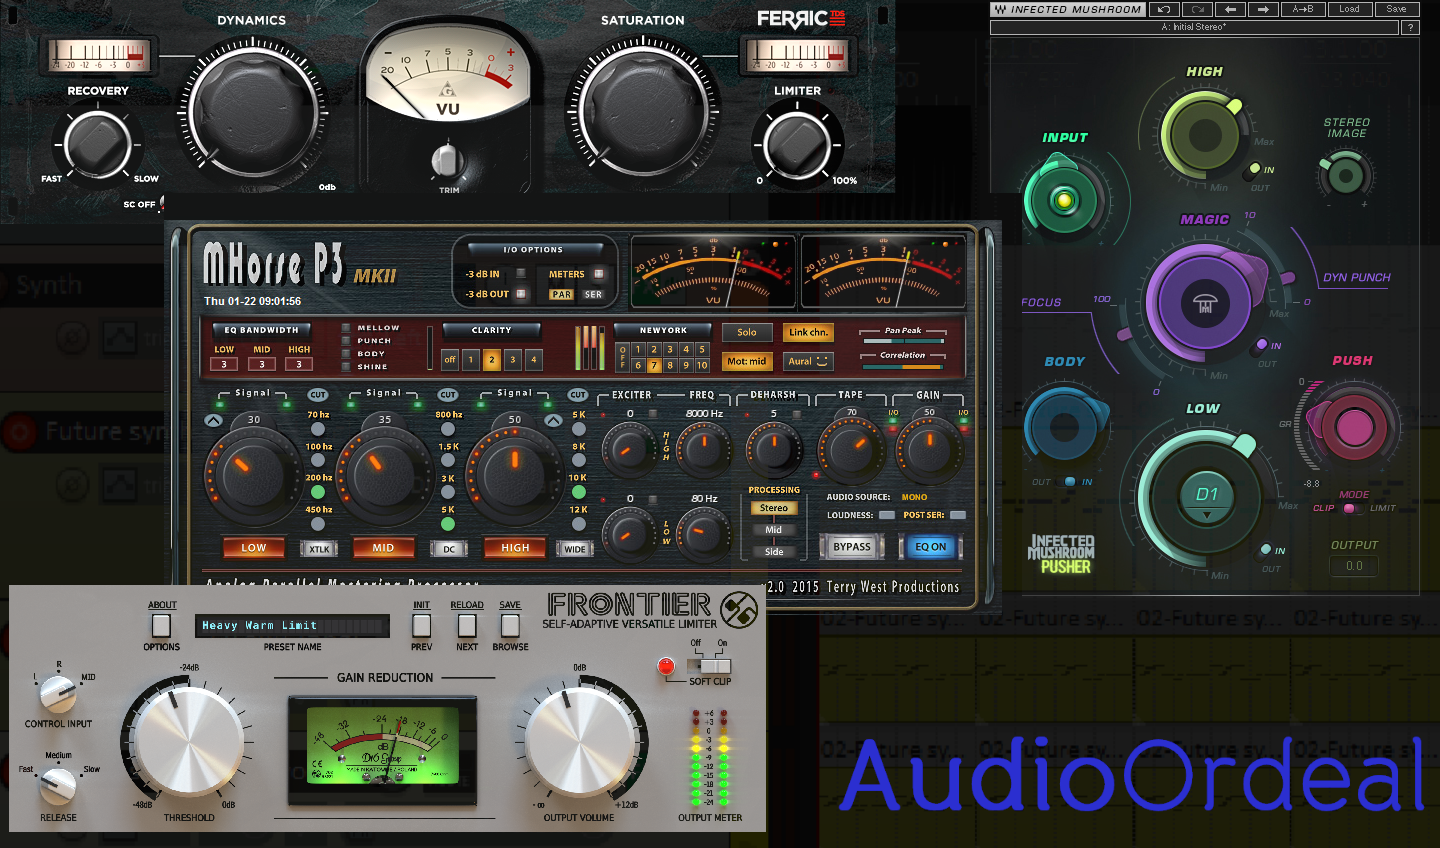Screen dimensions: 1440x848
Task: Open the EQ Bandwidth MID value box
Action: pos(262,364)
